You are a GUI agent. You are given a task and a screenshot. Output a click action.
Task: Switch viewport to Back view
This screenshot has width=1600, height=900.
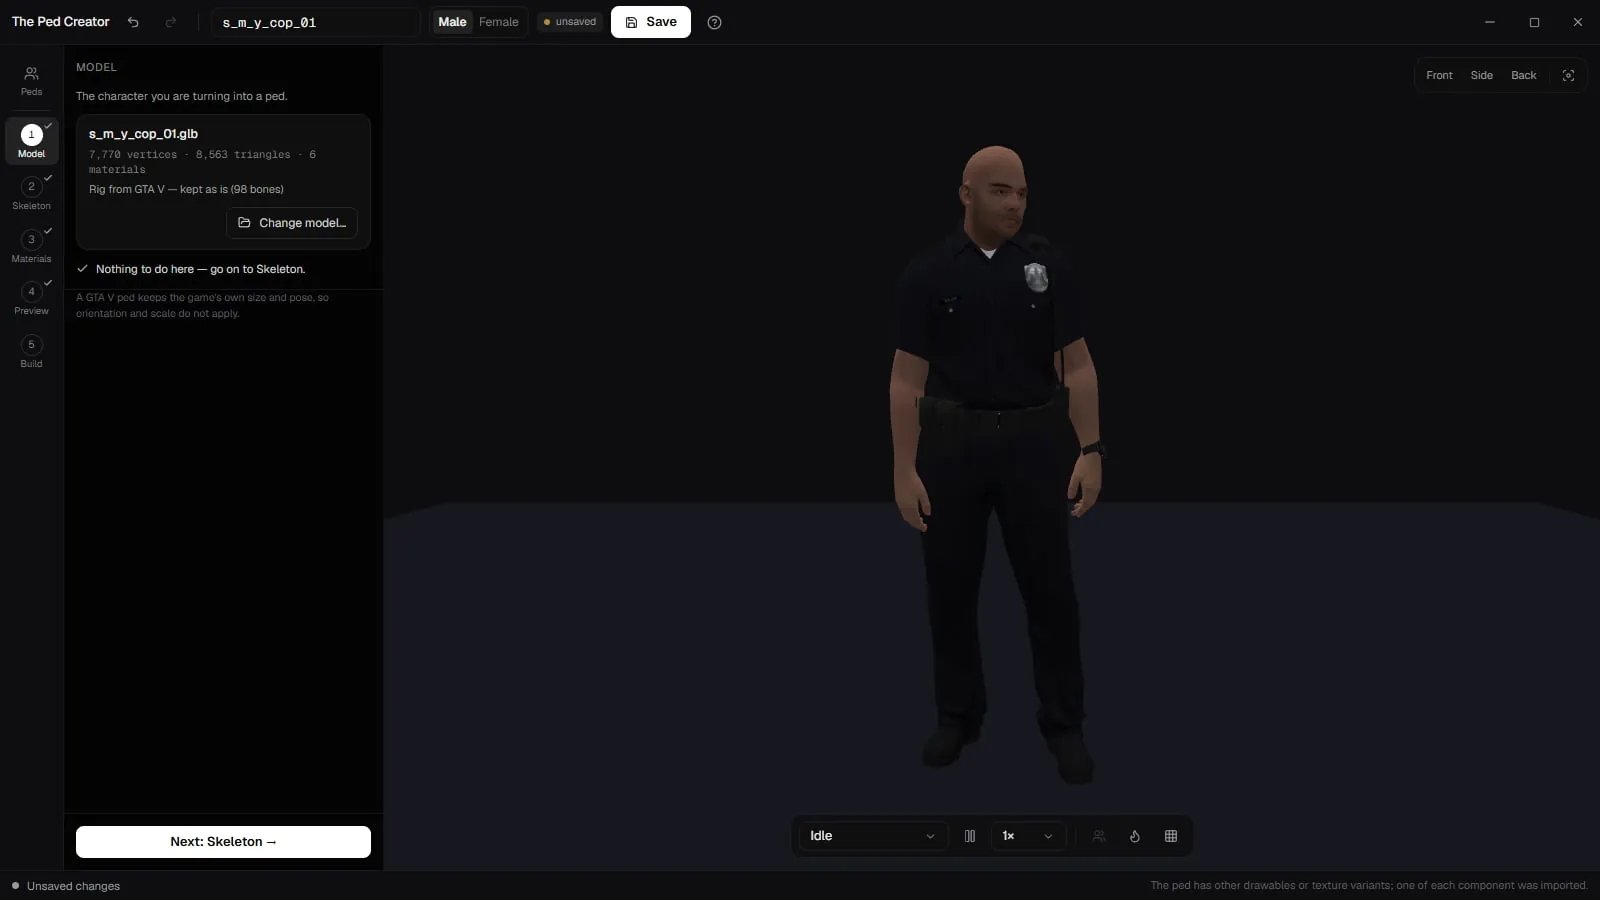(1523, 75)
